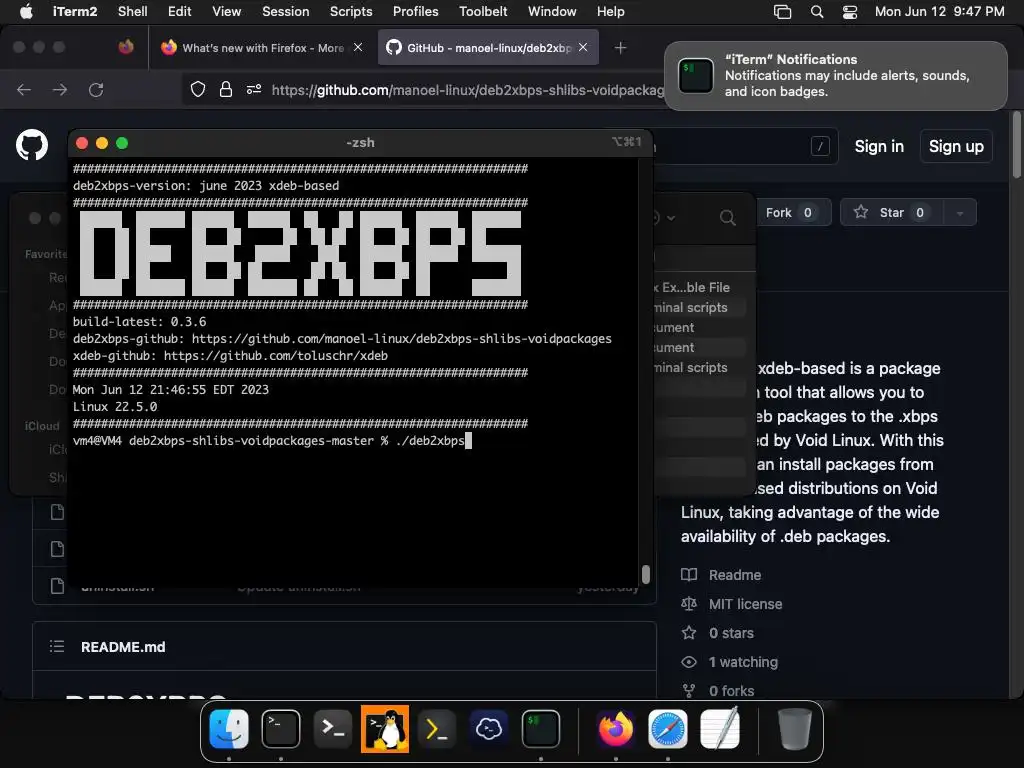Click the site security padlock icon
The height and width of the screenshot is (768, 1024).
pos(226,89)
